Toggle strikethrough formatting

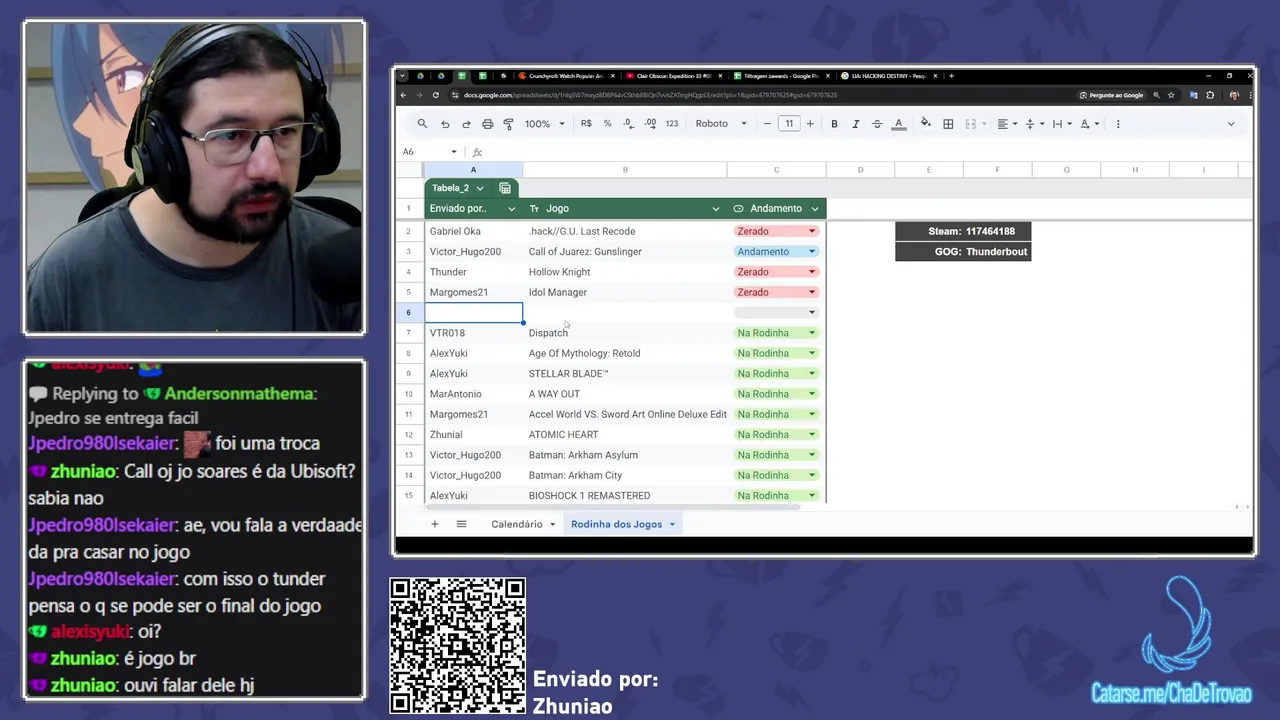877,124
